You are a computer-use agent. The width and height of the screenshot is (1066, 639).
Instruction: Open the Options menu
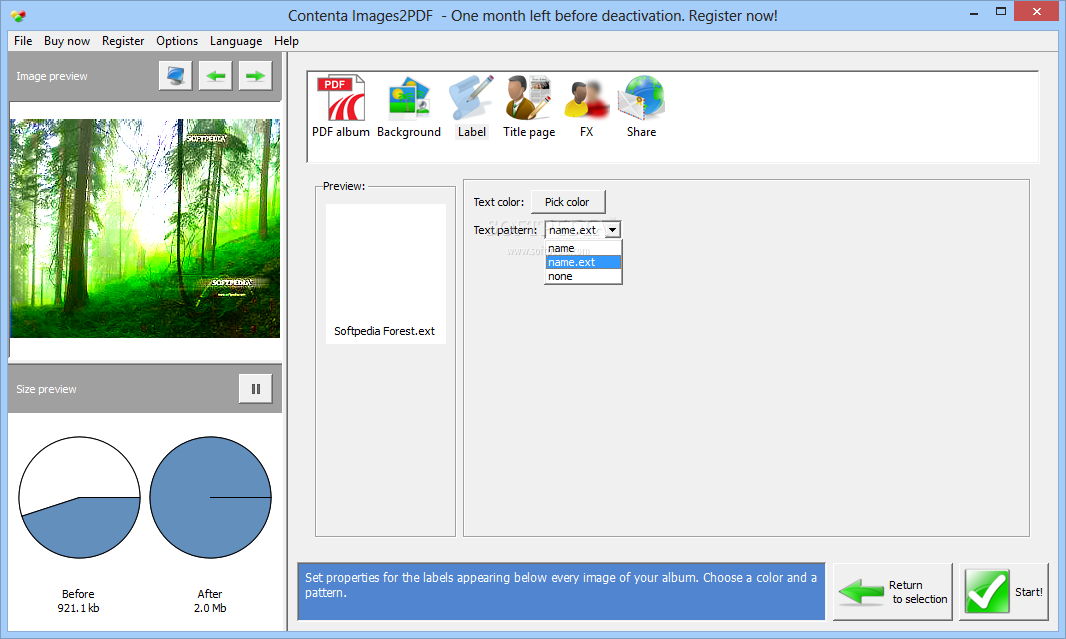coord(177,41)
